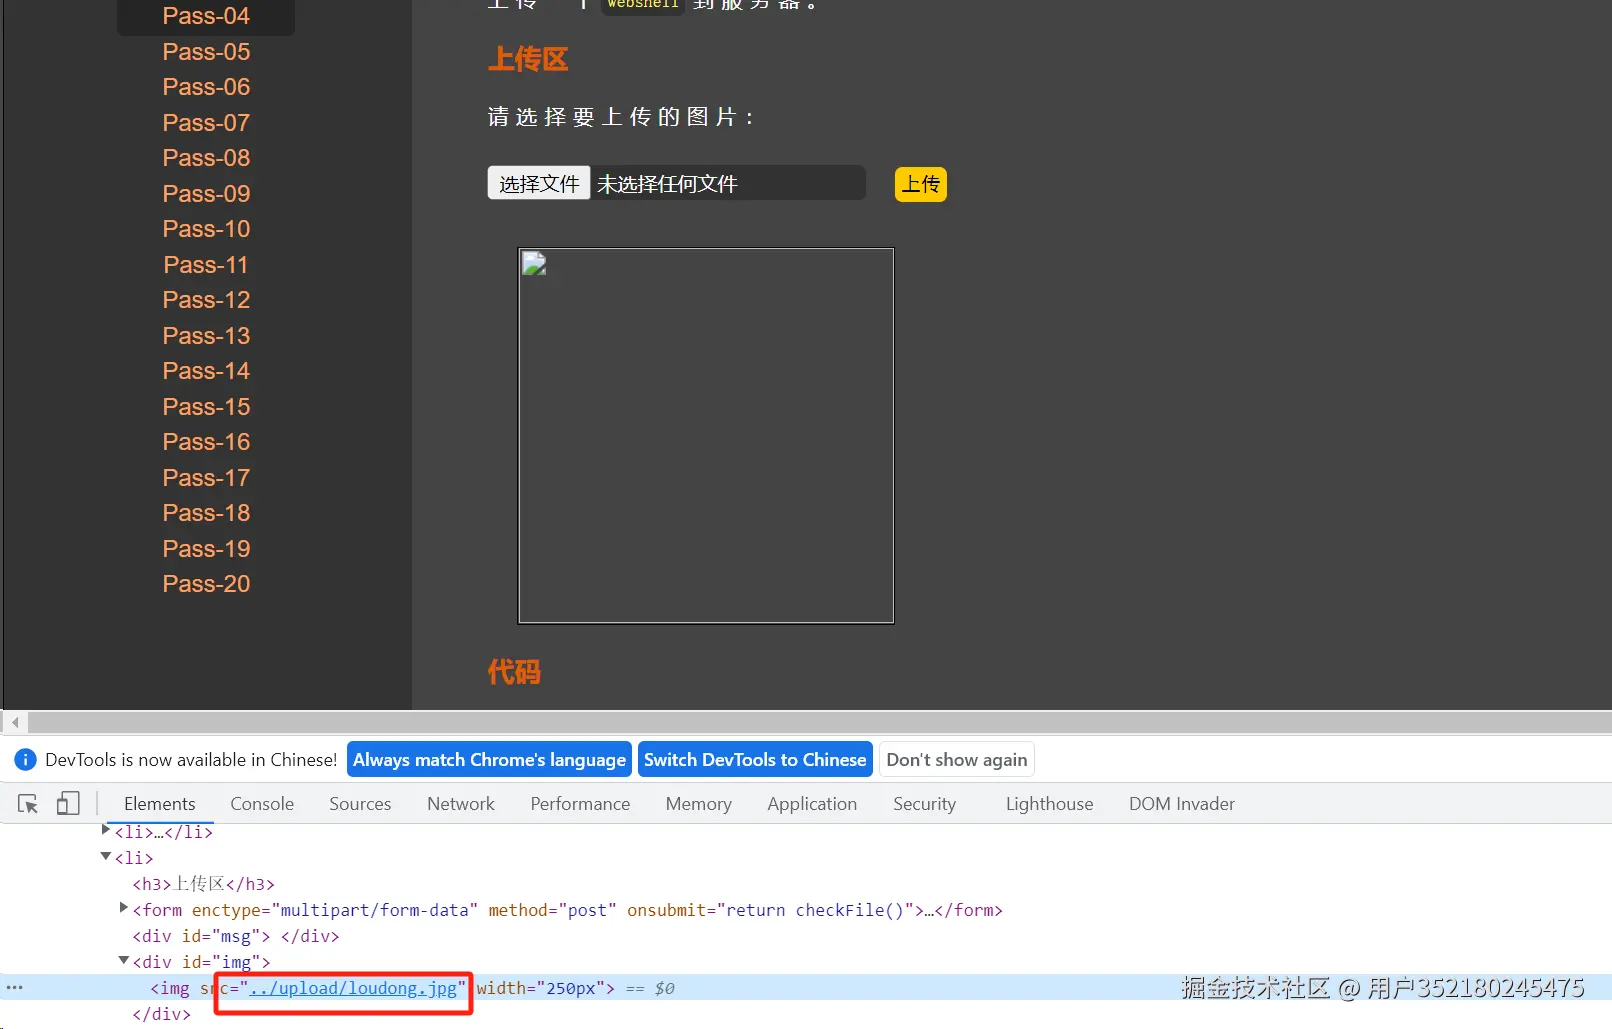The height and width of the screenshot is (1029, 1612).
Task: Click the 上传区 heading text
Action: pyautogui.click(x=528, y=60)
